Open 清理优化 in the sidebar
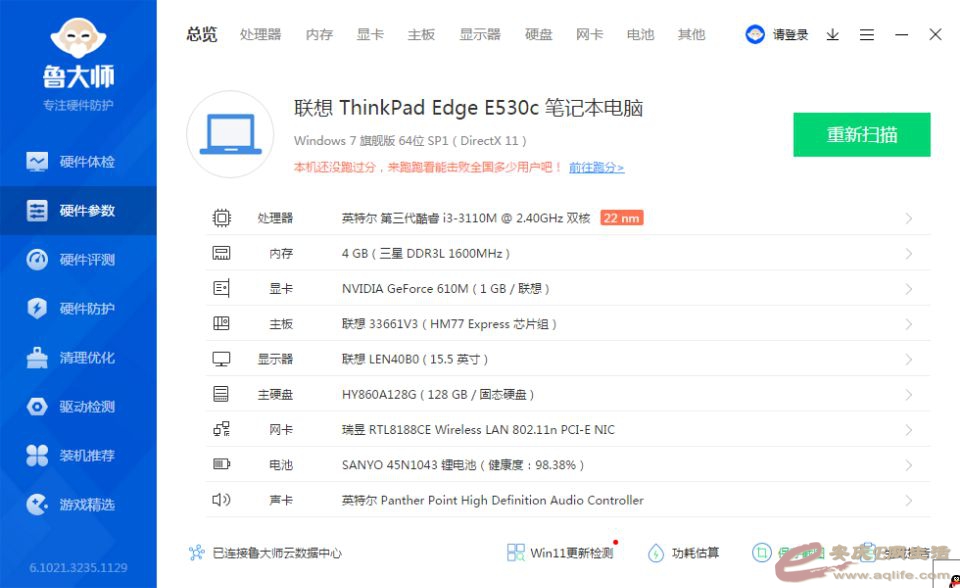960x588 pixels. [x=78, y=358]
